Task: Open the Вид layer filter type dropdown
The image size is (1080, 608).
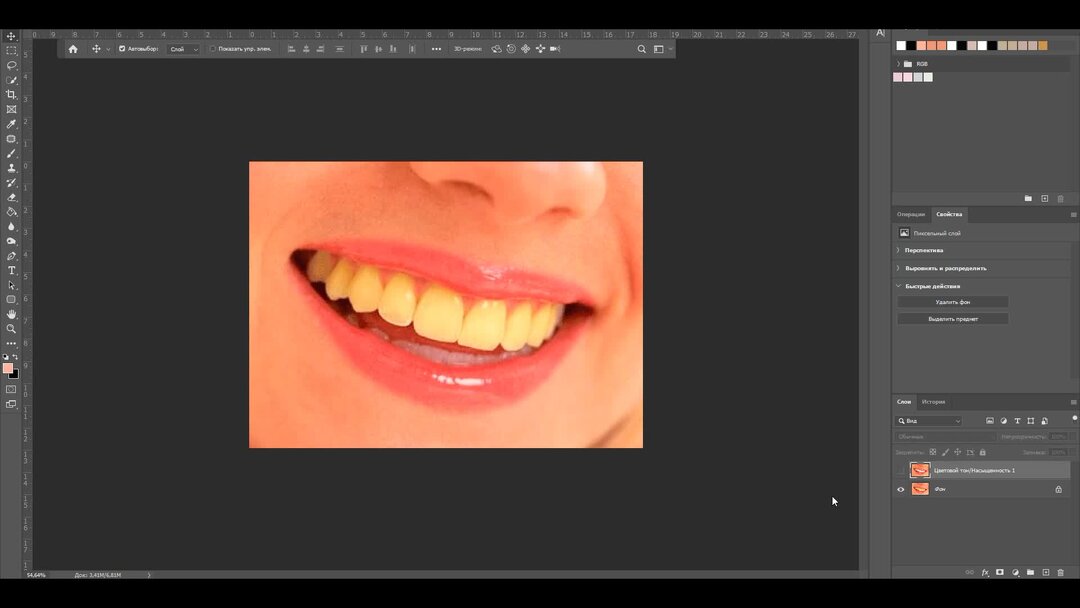Action: tap(929, 421)
